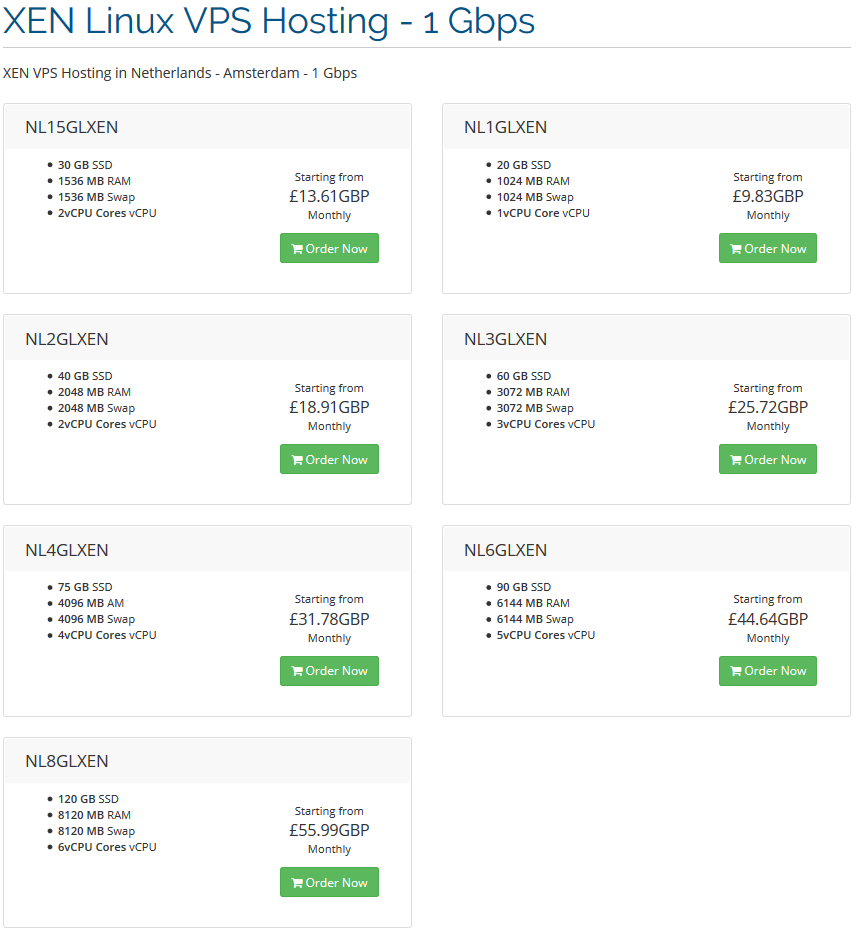Select the NL8GLXEN plan title
This screenshot has width=856, height=933.
[67, 762]
